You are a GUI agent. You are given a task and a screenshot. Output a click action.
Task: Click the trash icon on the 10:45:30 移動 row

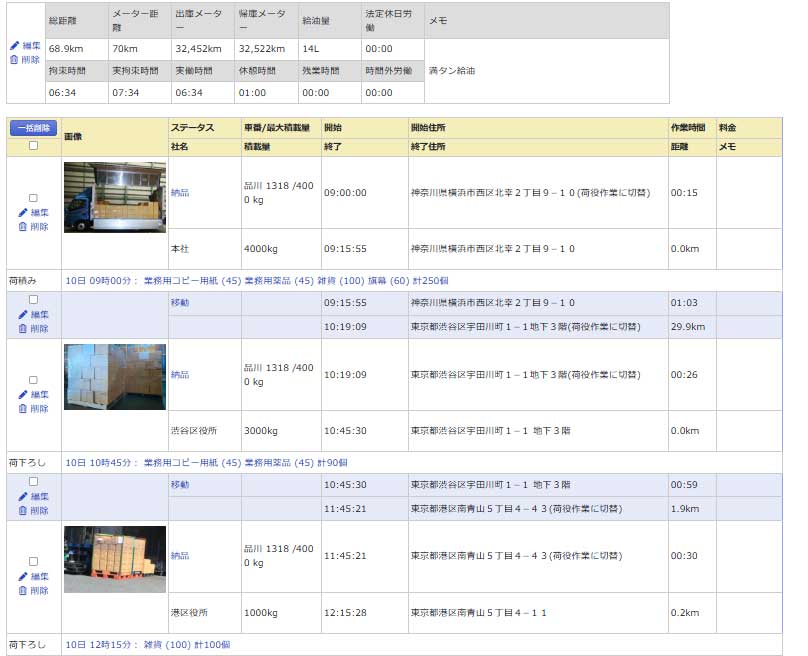tap(23, 510)
